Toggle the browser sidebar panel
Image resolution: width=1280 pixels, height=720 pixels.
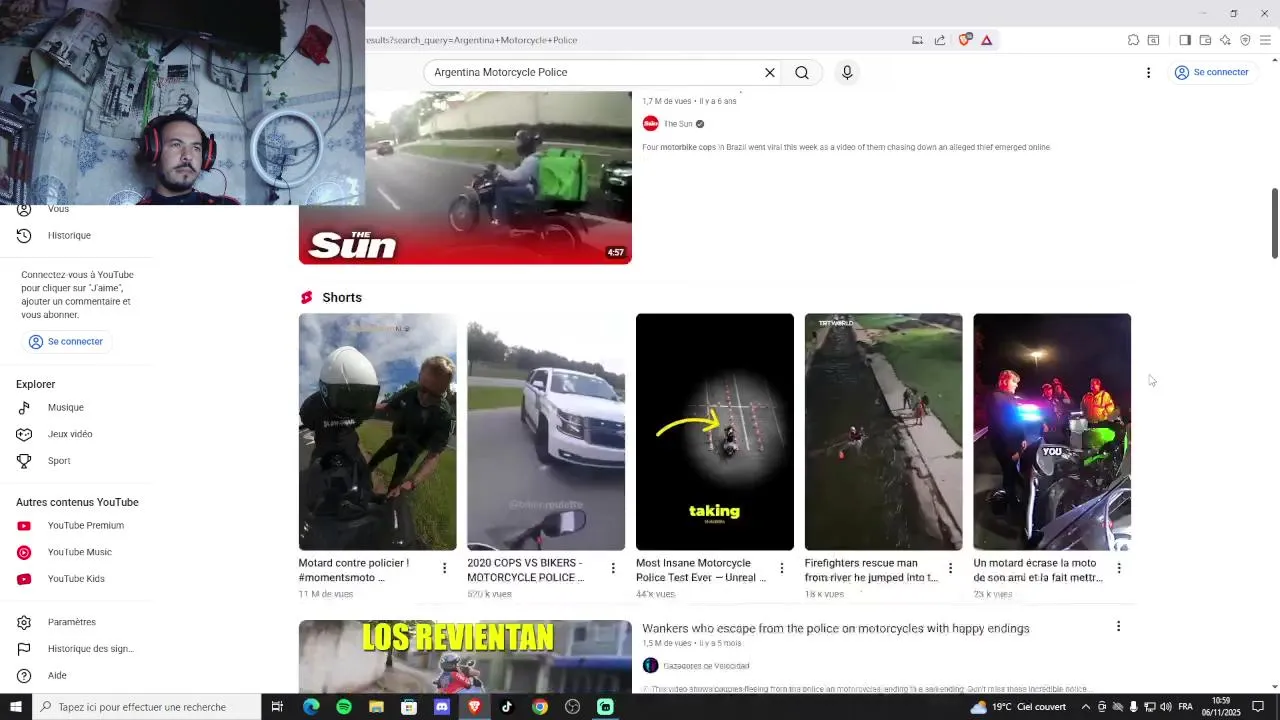tap(1185, 40)
